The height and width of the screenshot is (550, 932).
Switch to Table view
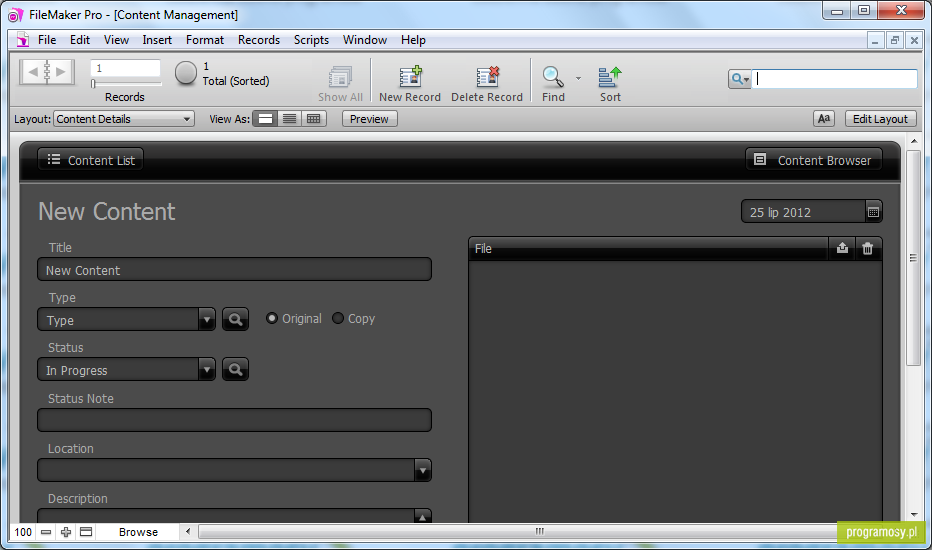(314, 119)
